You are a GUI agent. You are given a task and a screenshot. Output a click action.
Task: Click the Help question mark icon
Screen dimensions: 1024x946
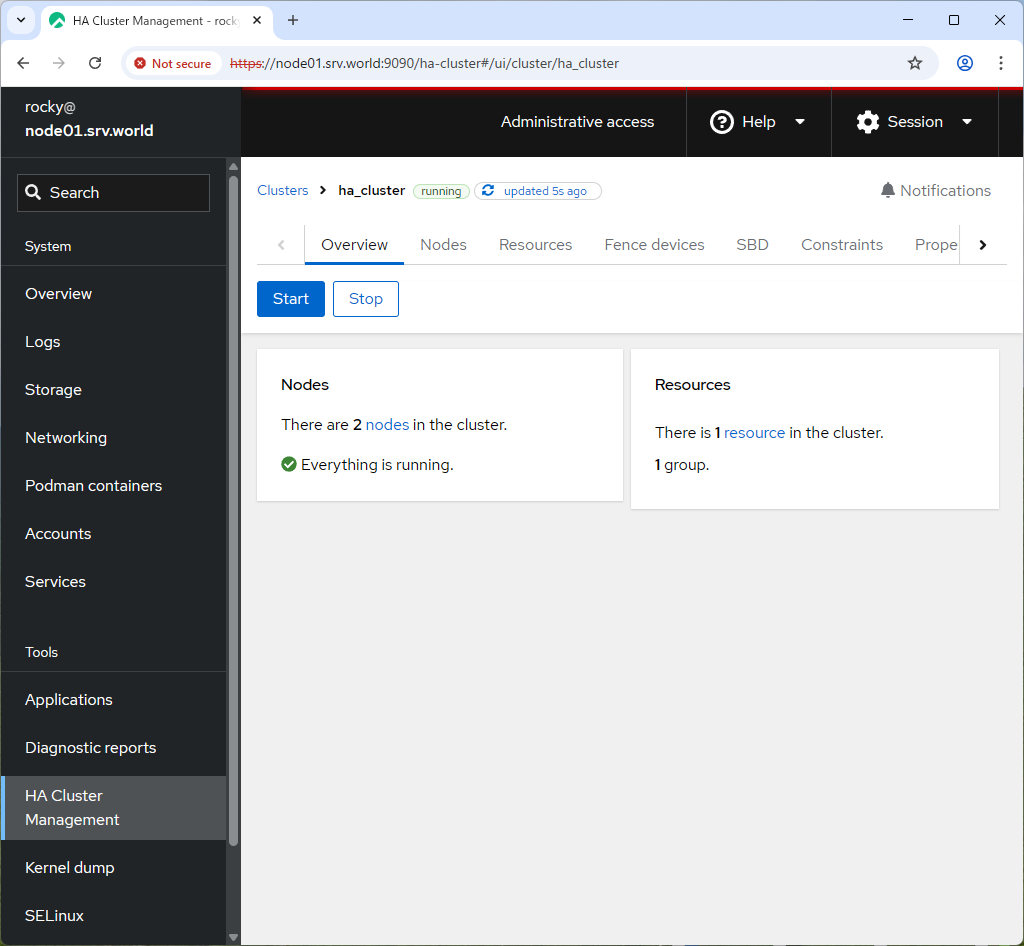click(721, 122)
